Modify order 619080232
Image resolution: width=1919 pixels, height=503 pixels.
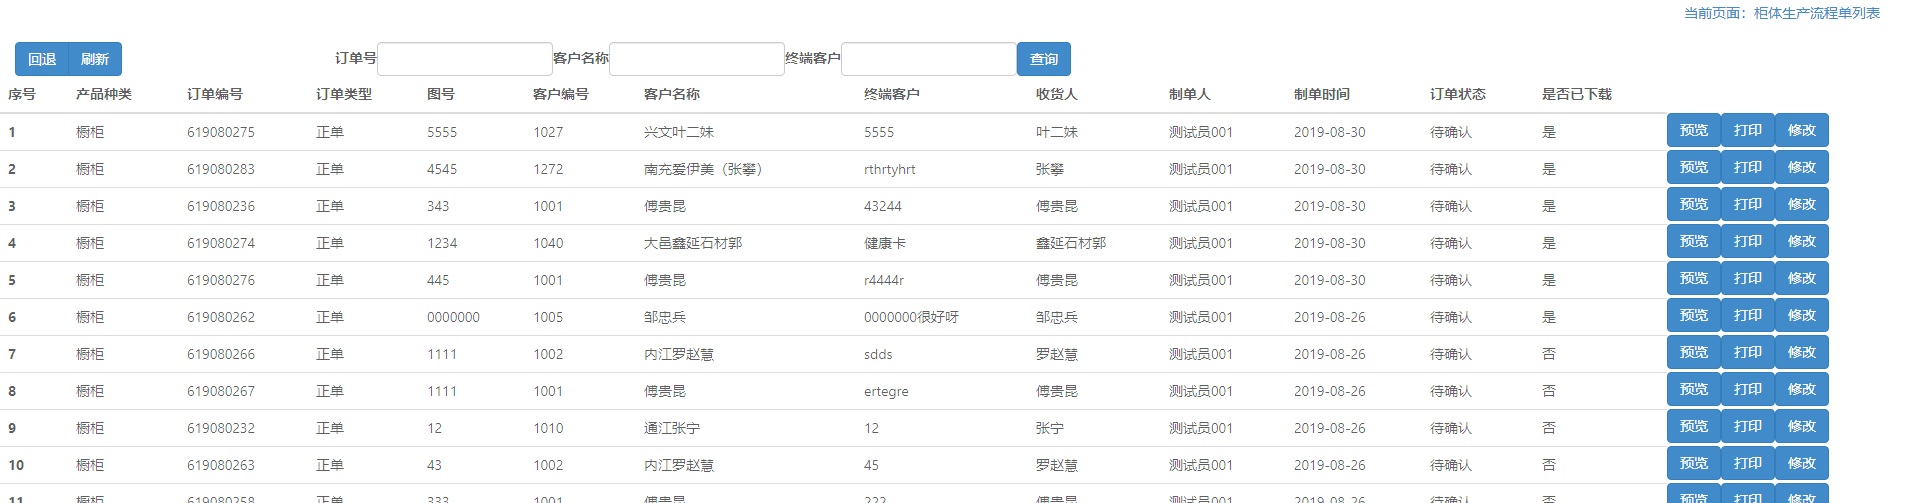tap(1802, 426)
